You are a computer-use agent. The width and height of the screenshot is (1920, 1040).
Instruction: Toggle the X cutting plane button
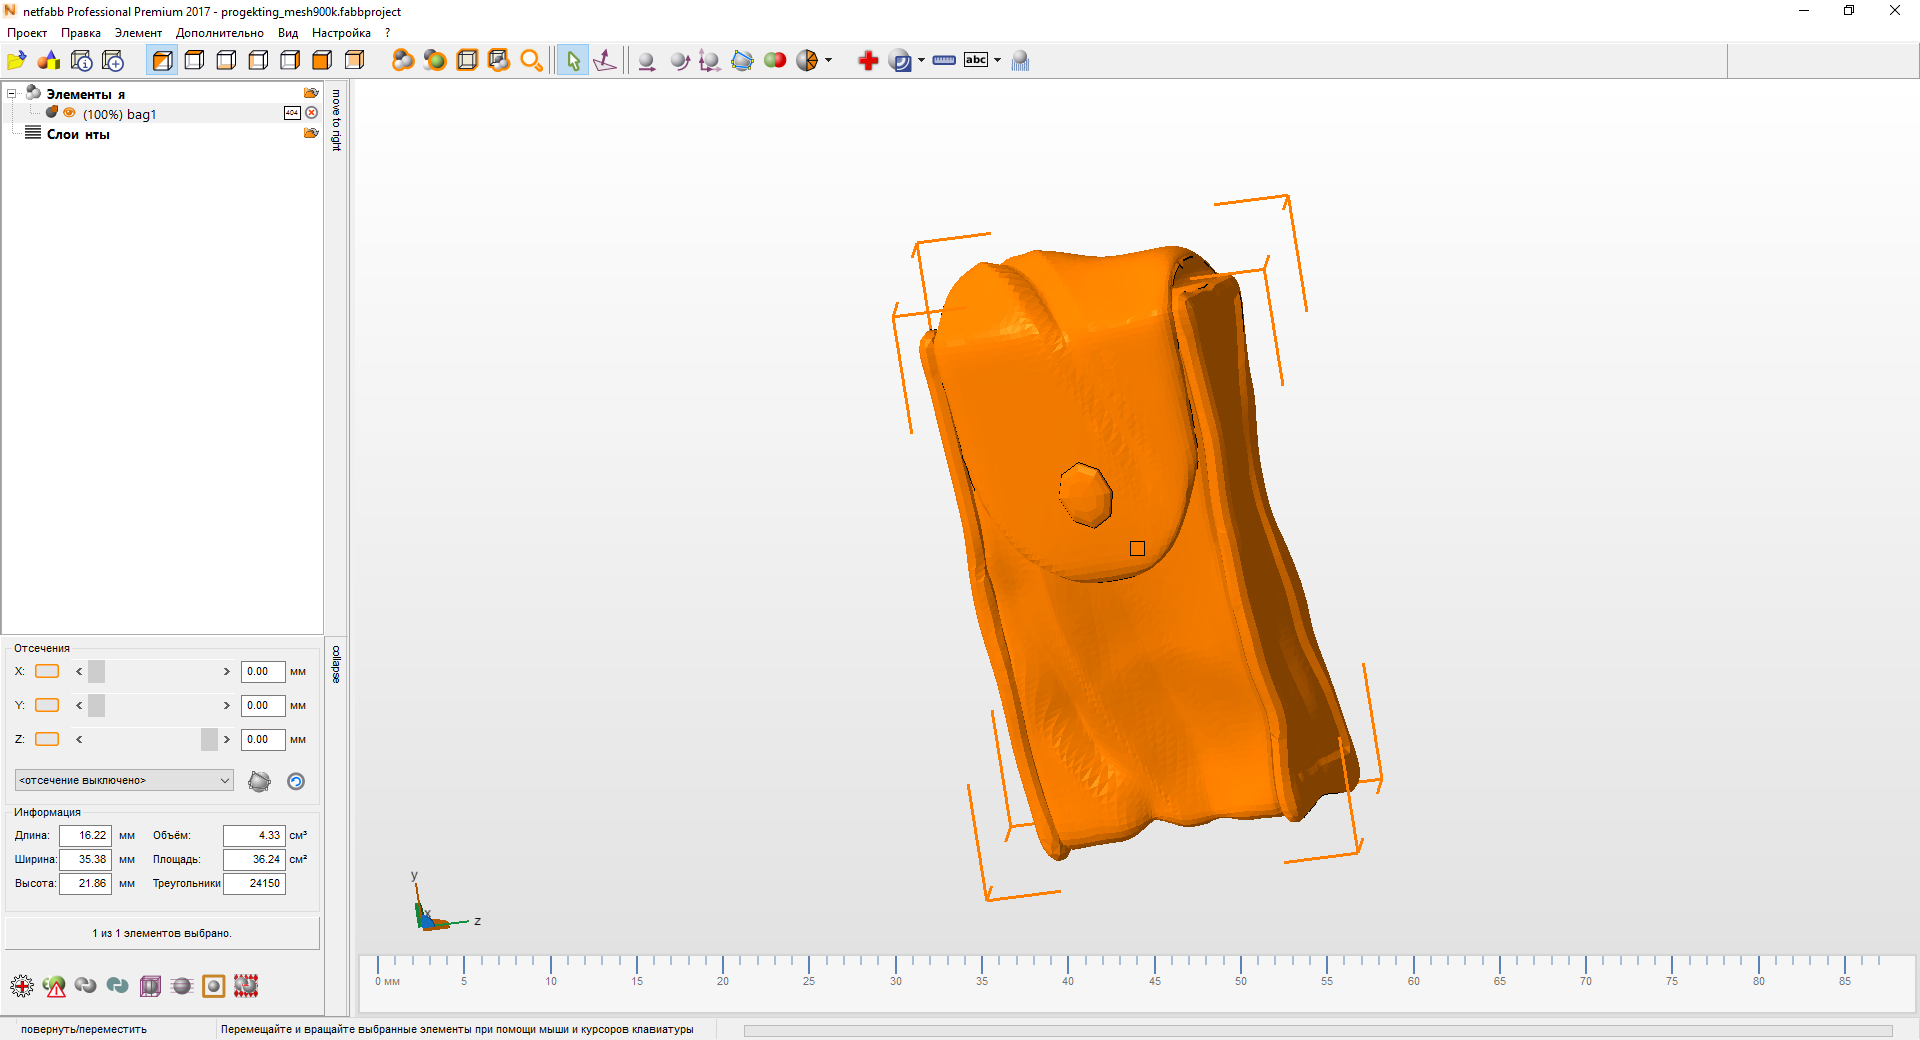coord(47,672)
